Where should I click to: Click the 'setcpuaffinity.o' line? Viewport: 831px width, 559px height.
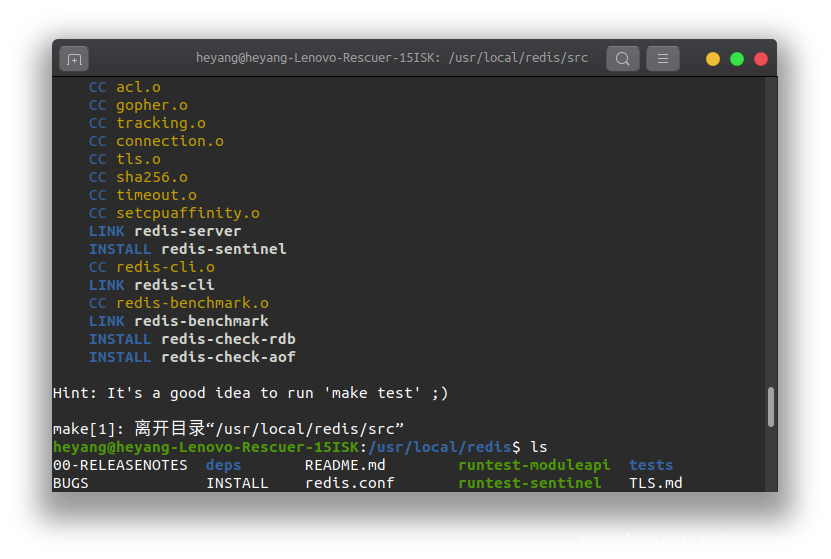pos(174,213)
